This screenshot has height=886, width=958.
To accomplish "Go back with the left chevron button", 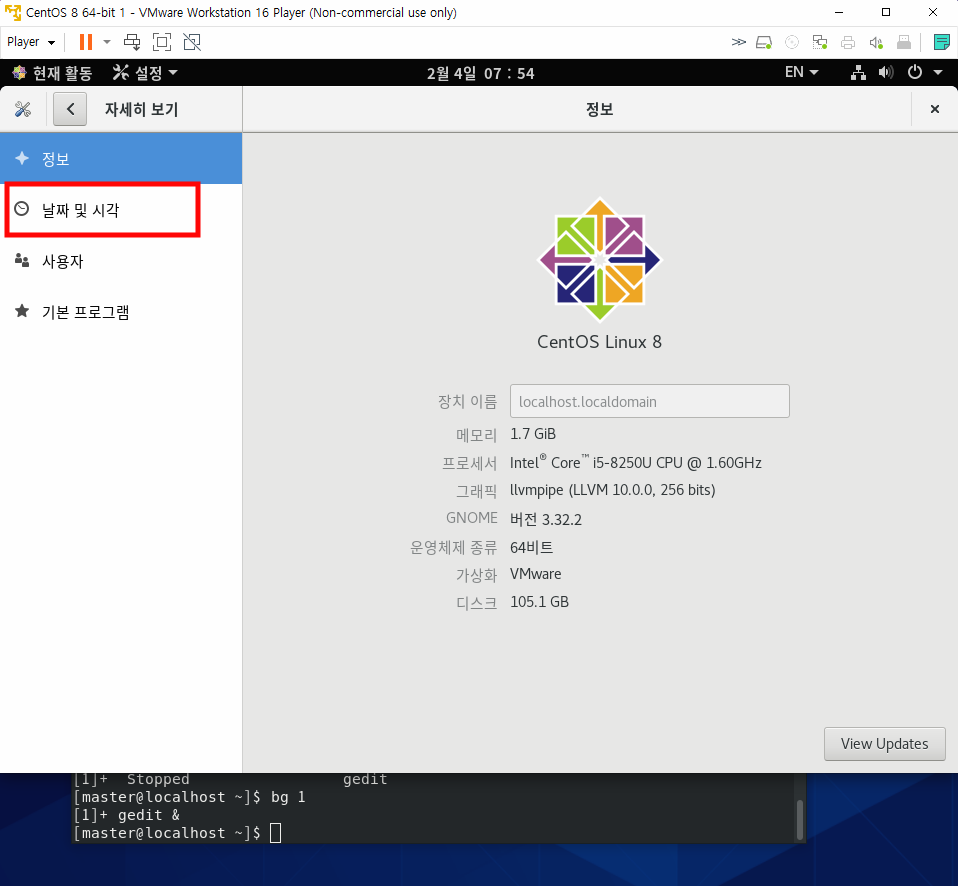I will click(x=70, y=109).
